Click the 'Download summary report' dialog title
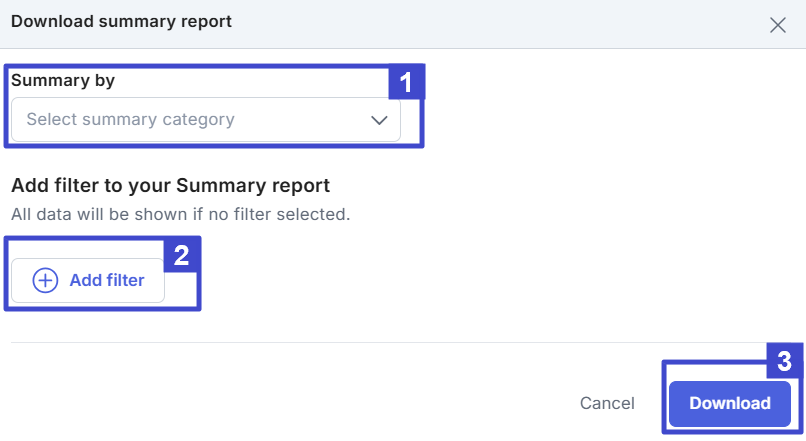 [121, 21]
